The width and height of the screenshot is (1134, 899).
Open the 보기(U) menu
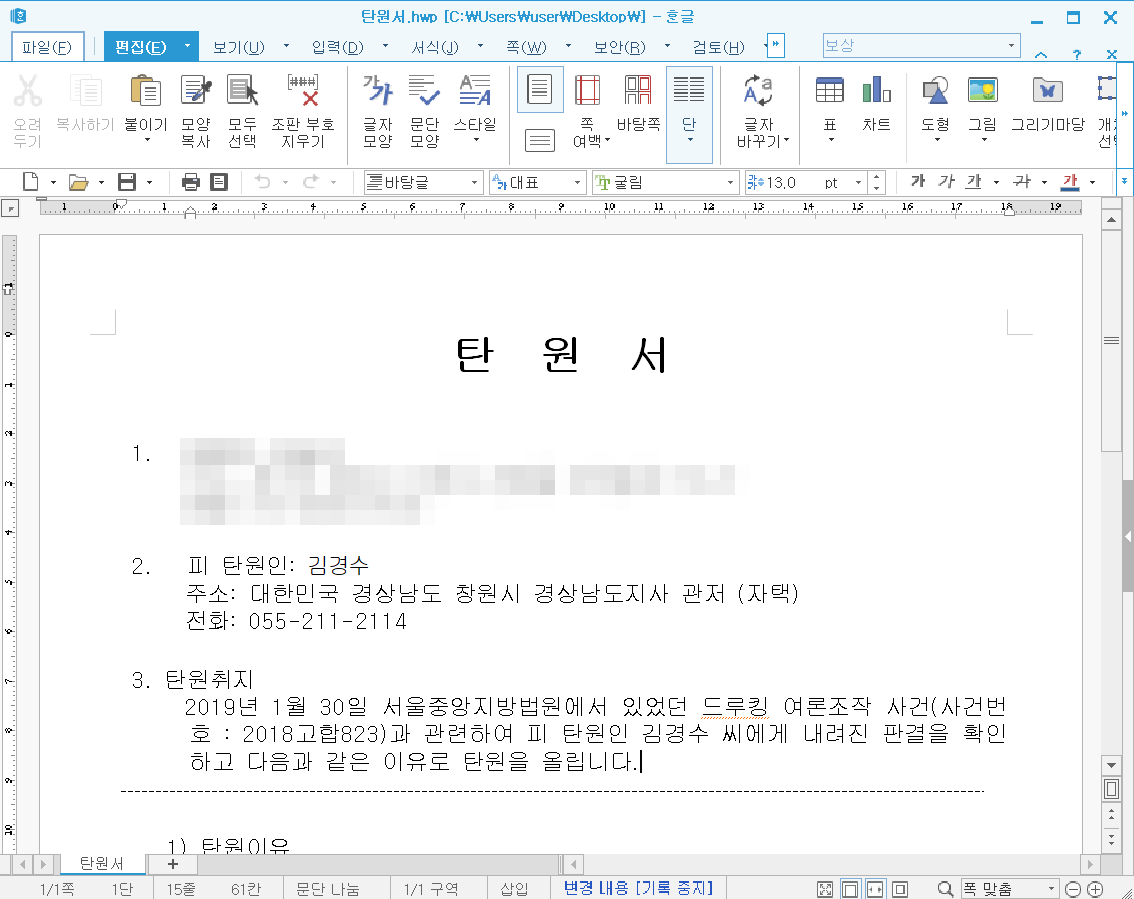[238, 47]
